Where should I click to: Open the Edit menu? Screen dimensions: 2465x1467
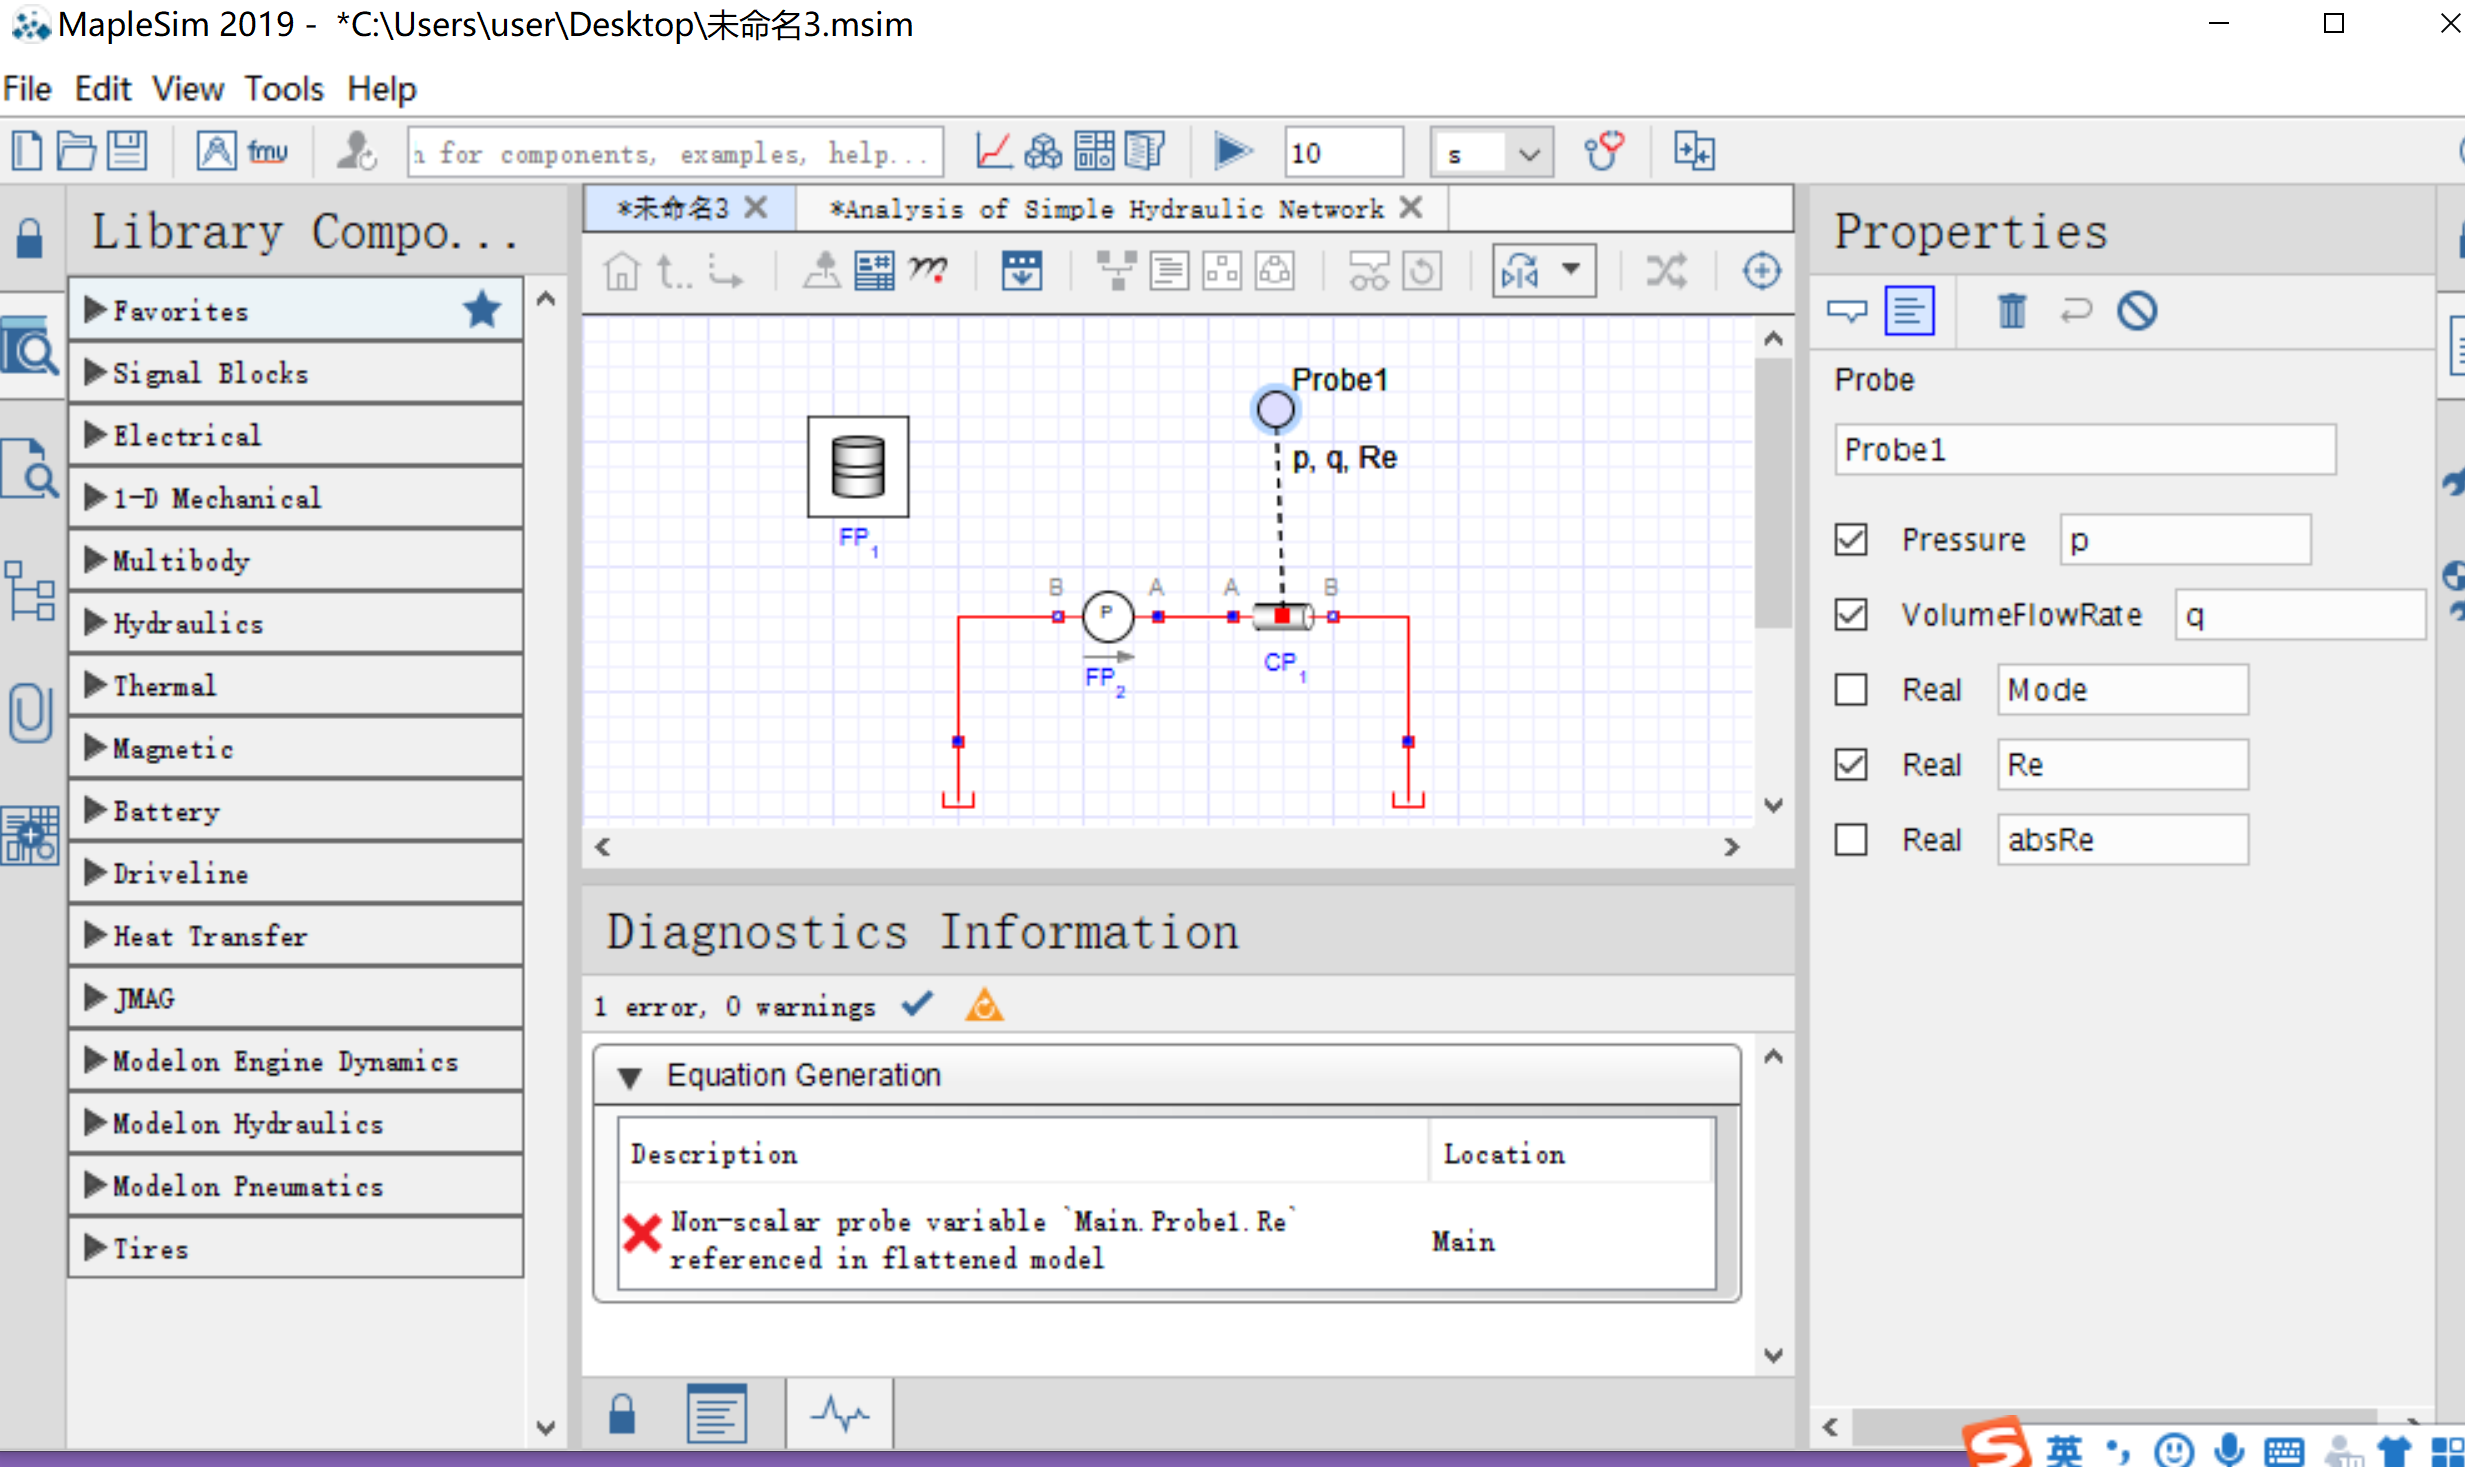[102, 89]
